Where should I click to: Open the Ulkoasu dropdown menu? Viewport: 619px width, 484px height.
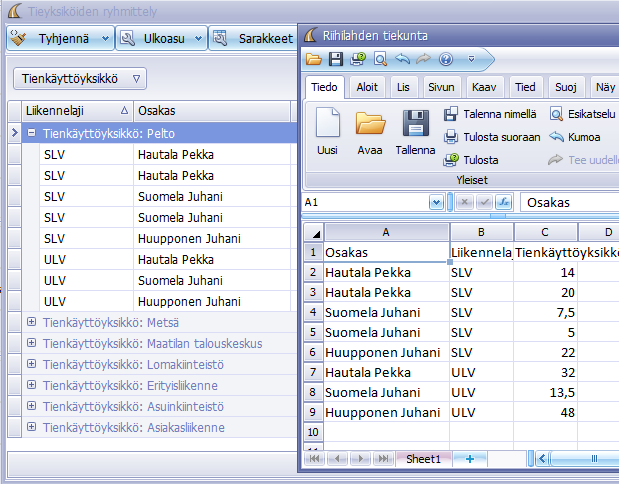pos(197,39)
